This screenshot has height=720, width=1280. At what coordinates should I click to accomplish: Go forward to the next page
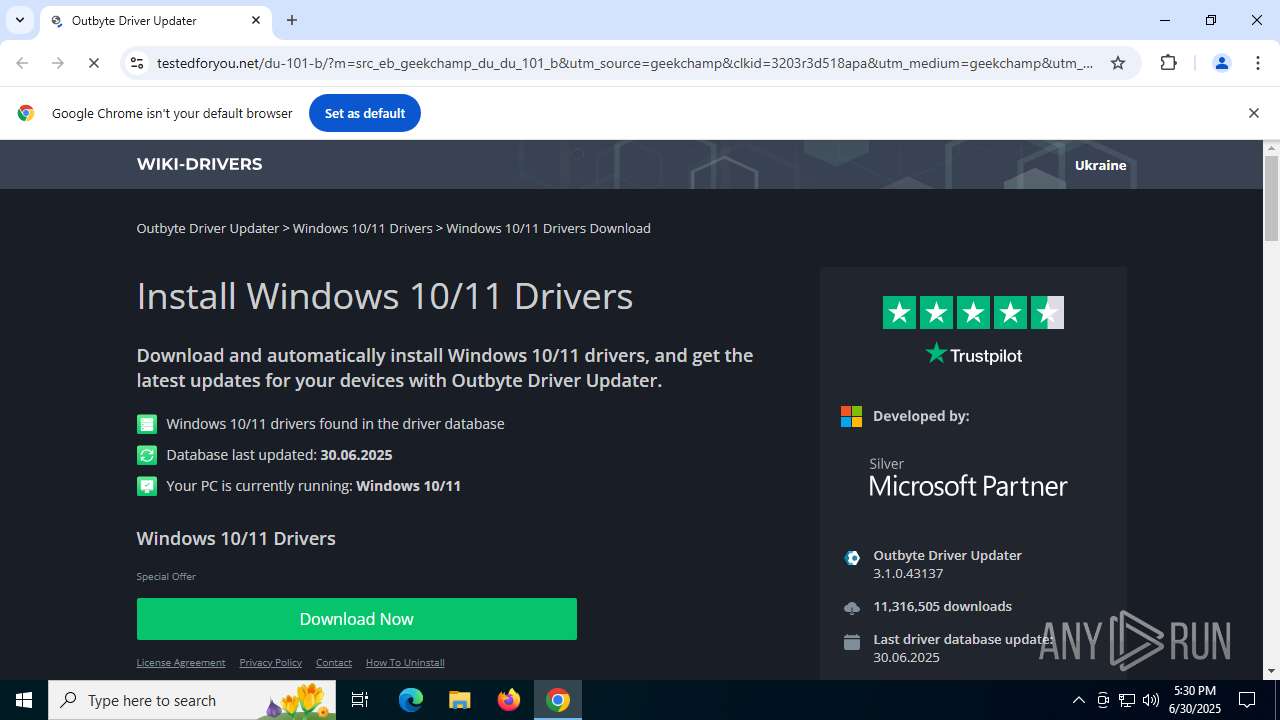(58, 63)
